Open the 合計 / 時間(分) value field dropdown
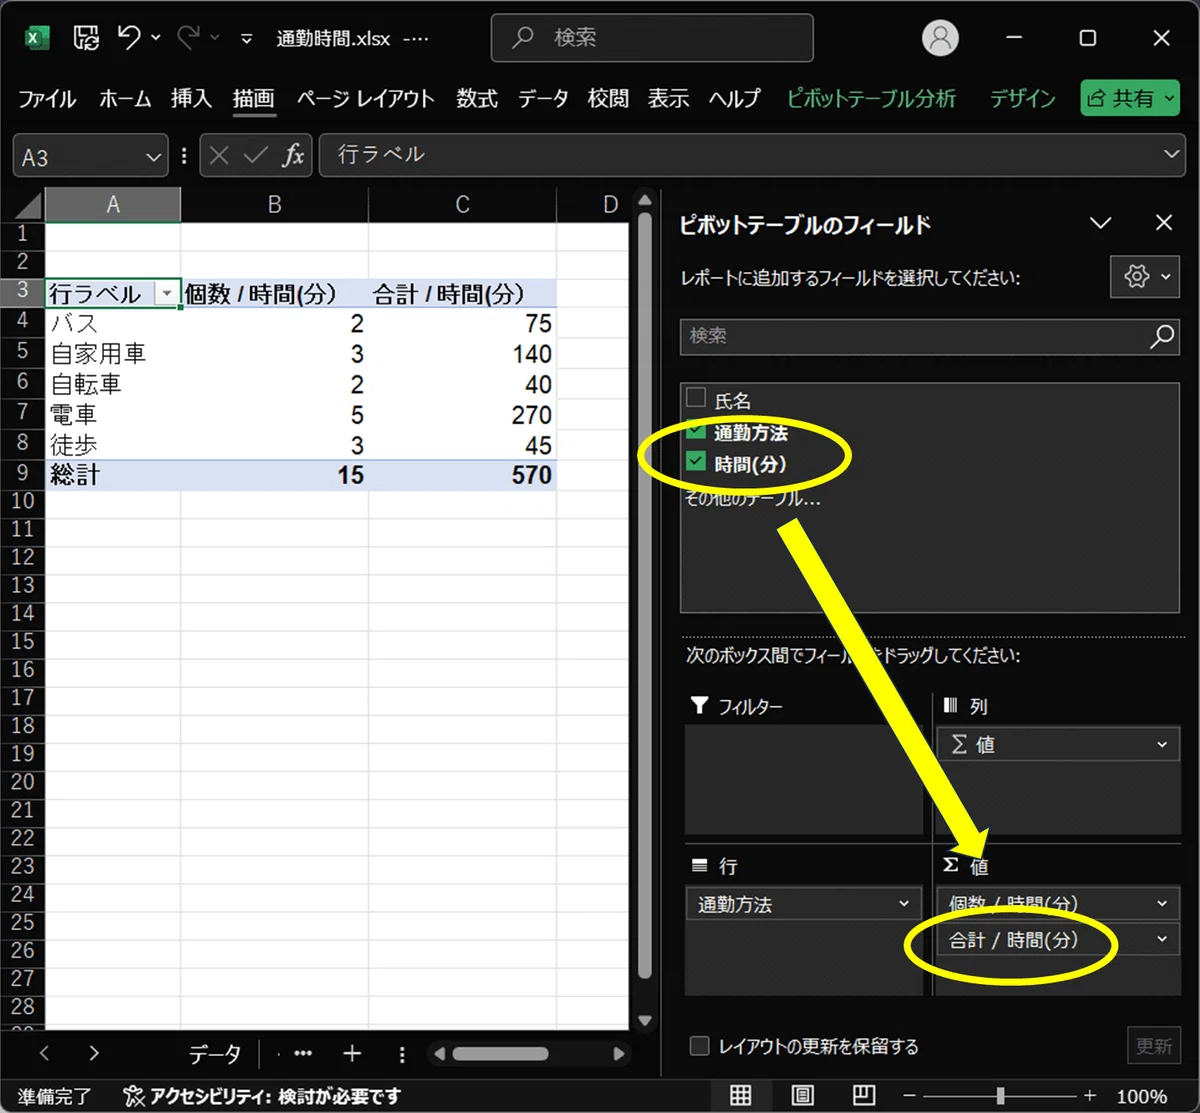 tap(1161, 940)
